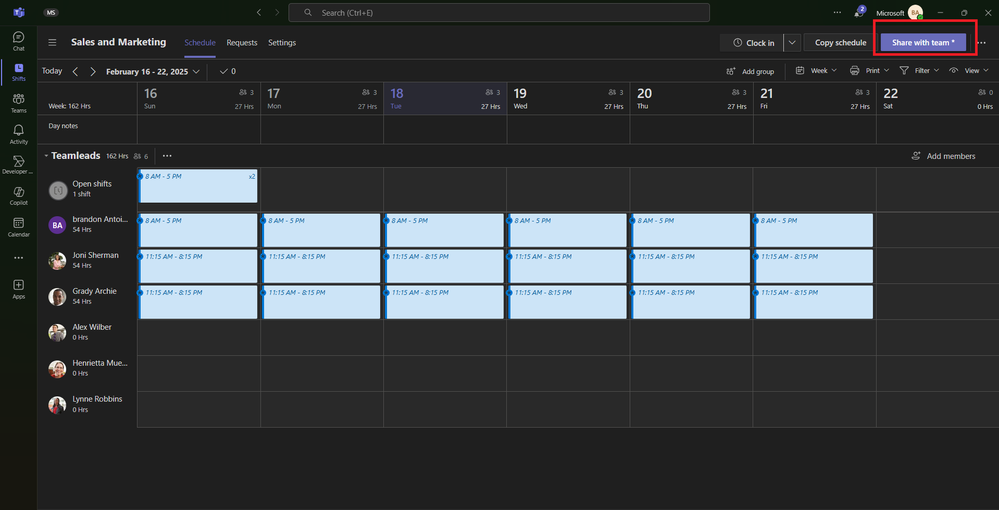Select the Shifts app icon
The image size is (999, 510).
18,72
